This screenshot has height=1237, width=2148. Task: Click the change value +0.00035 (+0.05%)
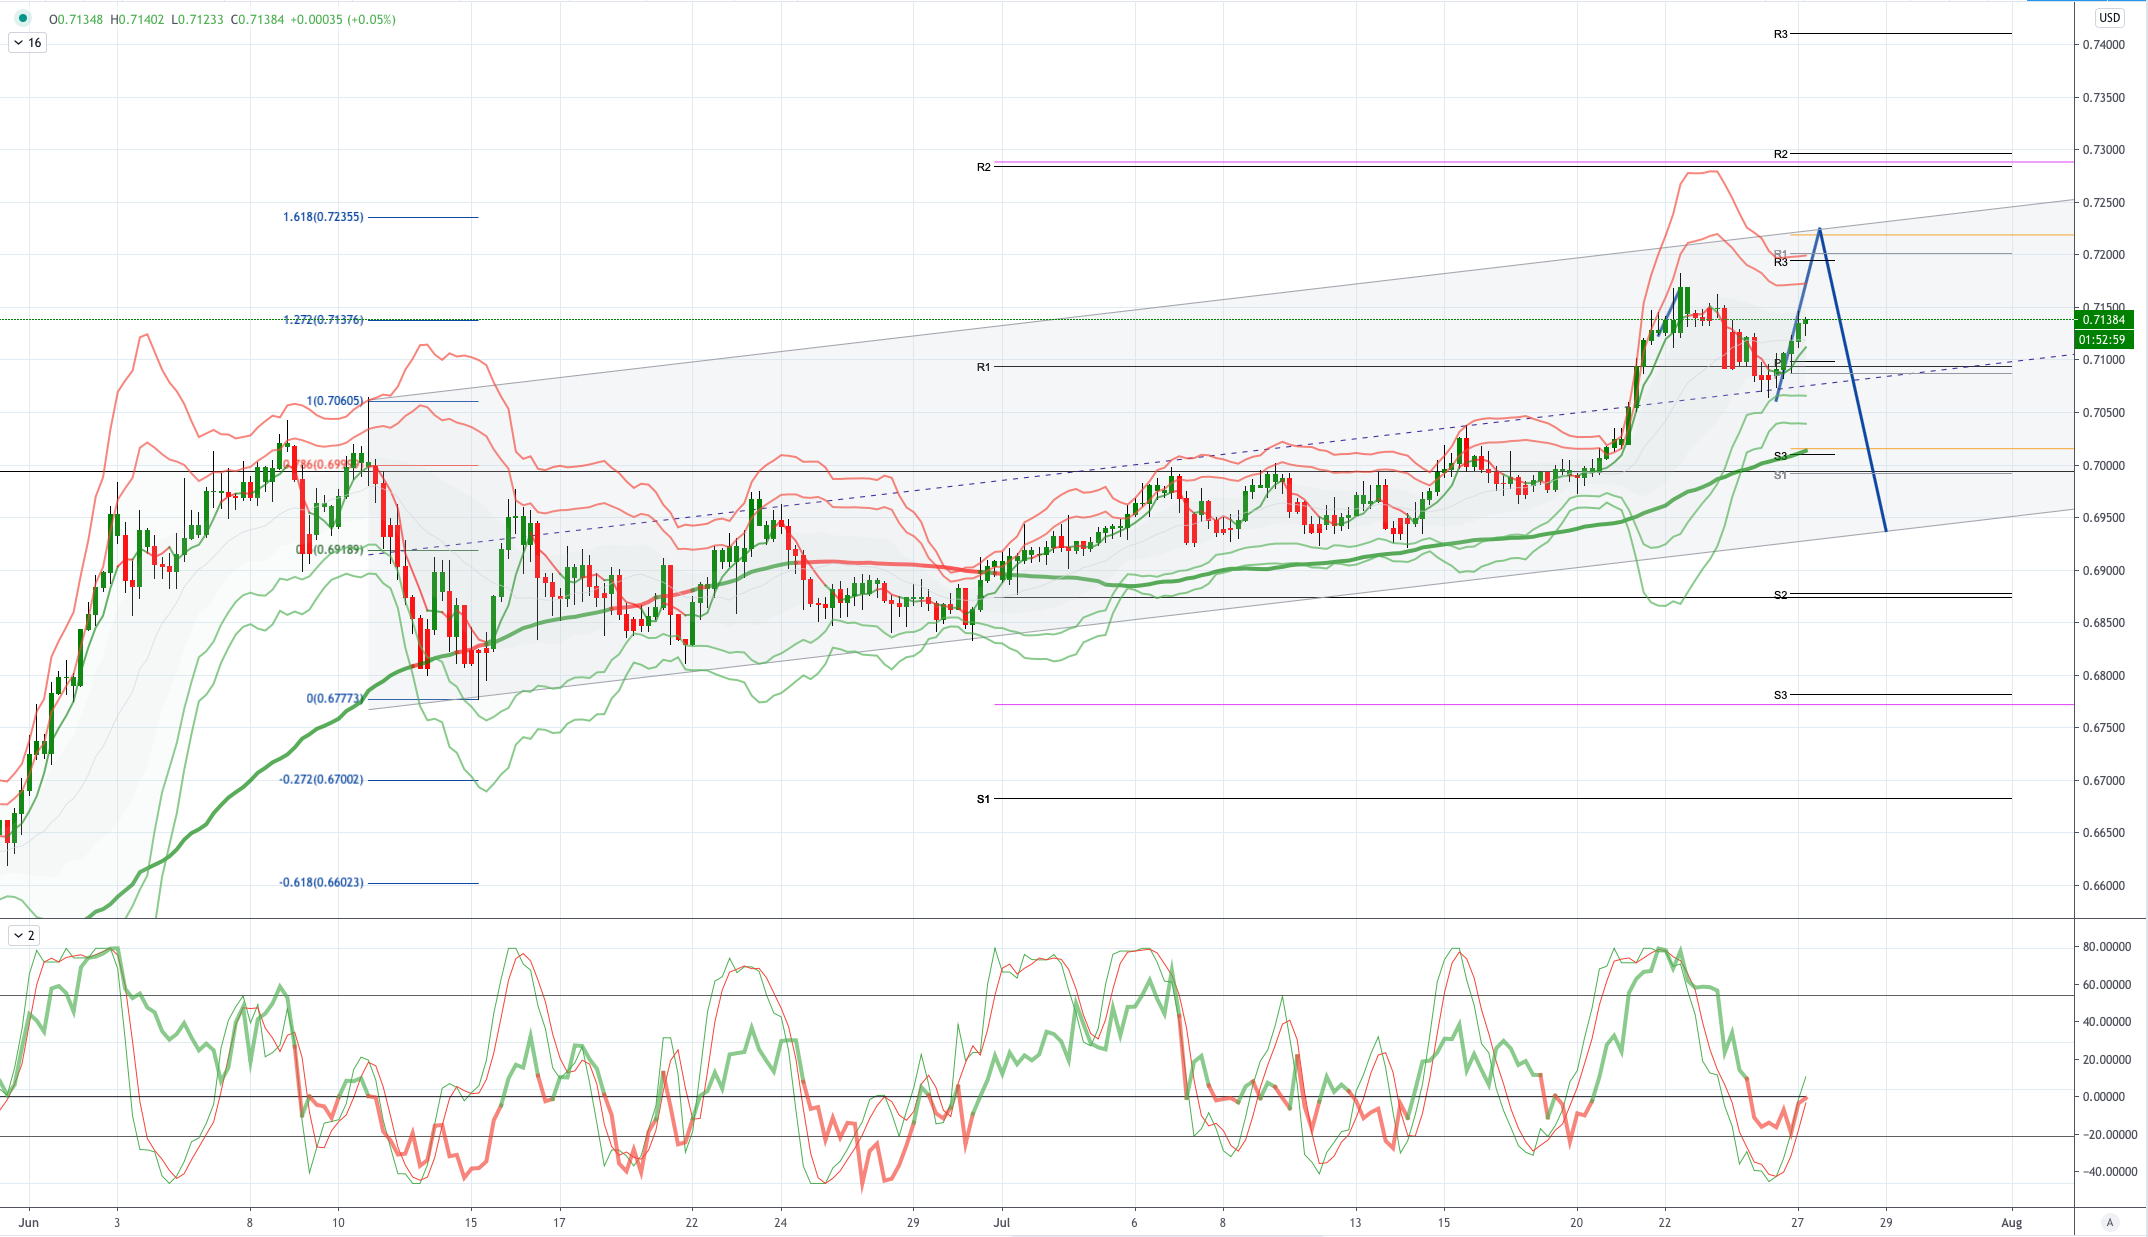pos(343,20)
